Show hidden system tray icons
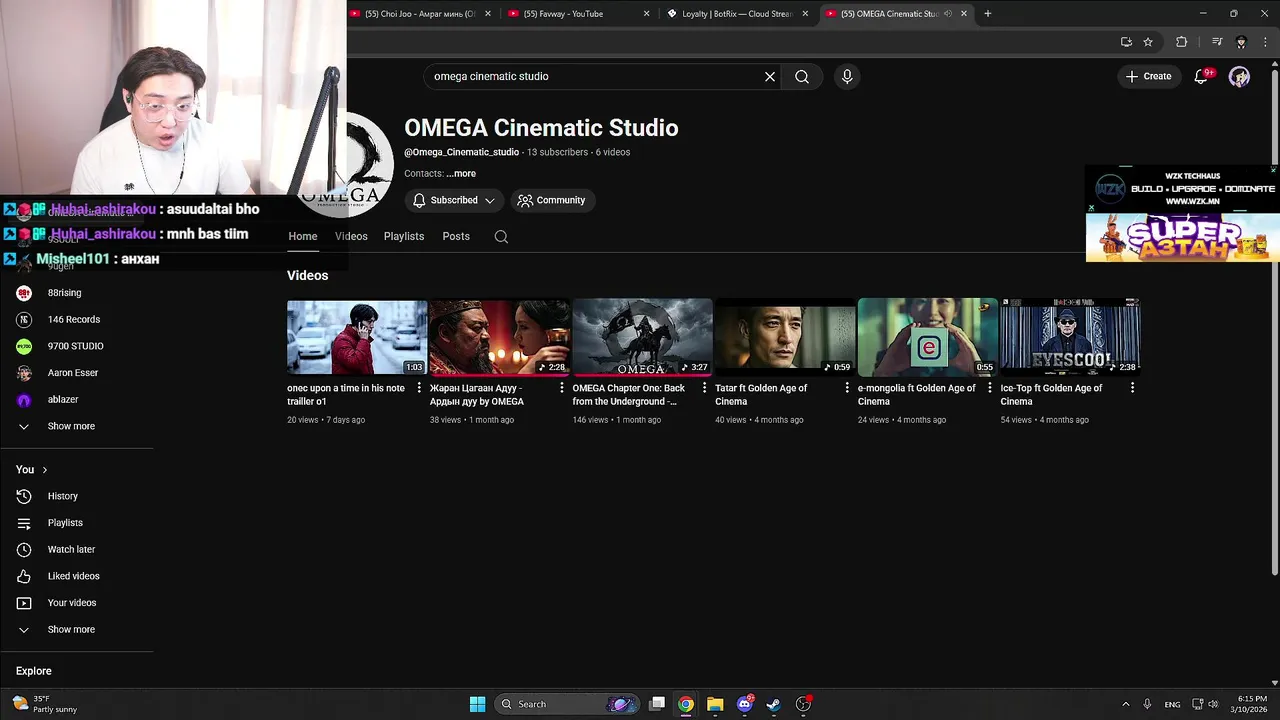This screenshot has width=1280, height=720. point(1125,704)
